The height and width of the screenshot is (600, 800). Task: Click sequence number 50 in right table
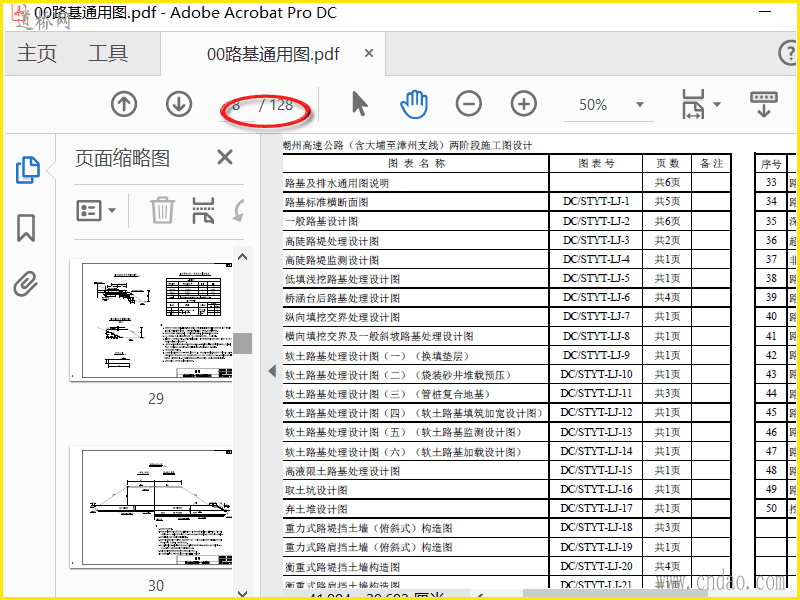click(771, 508)
